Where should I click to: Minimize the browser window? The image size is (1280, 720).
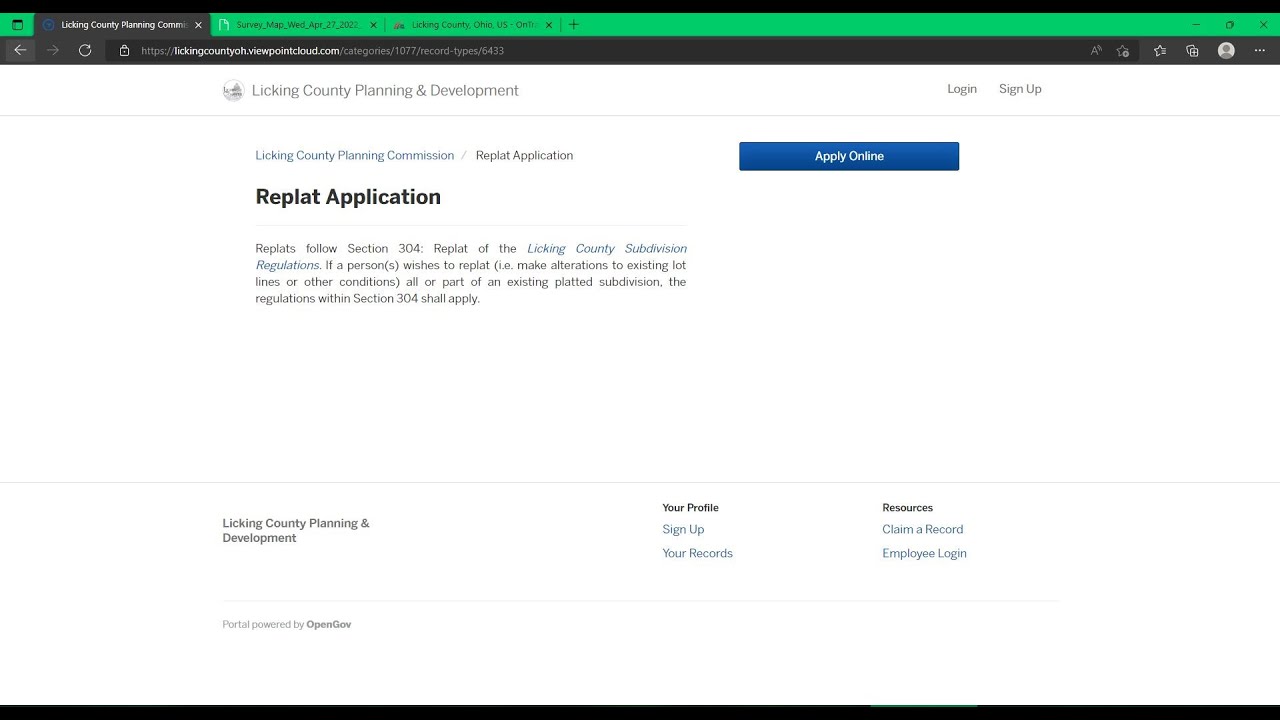click(1196, 24)
